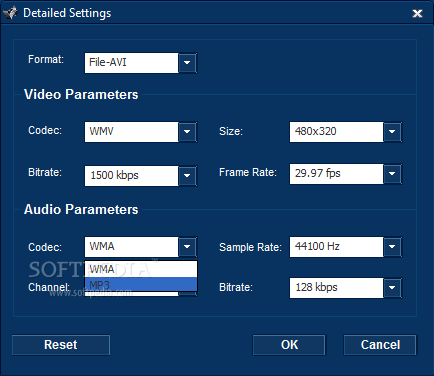This screenshot has width=434, height=376.
Task: Open the Sample Rate dropdown arrow
Action: pos(392,247)
